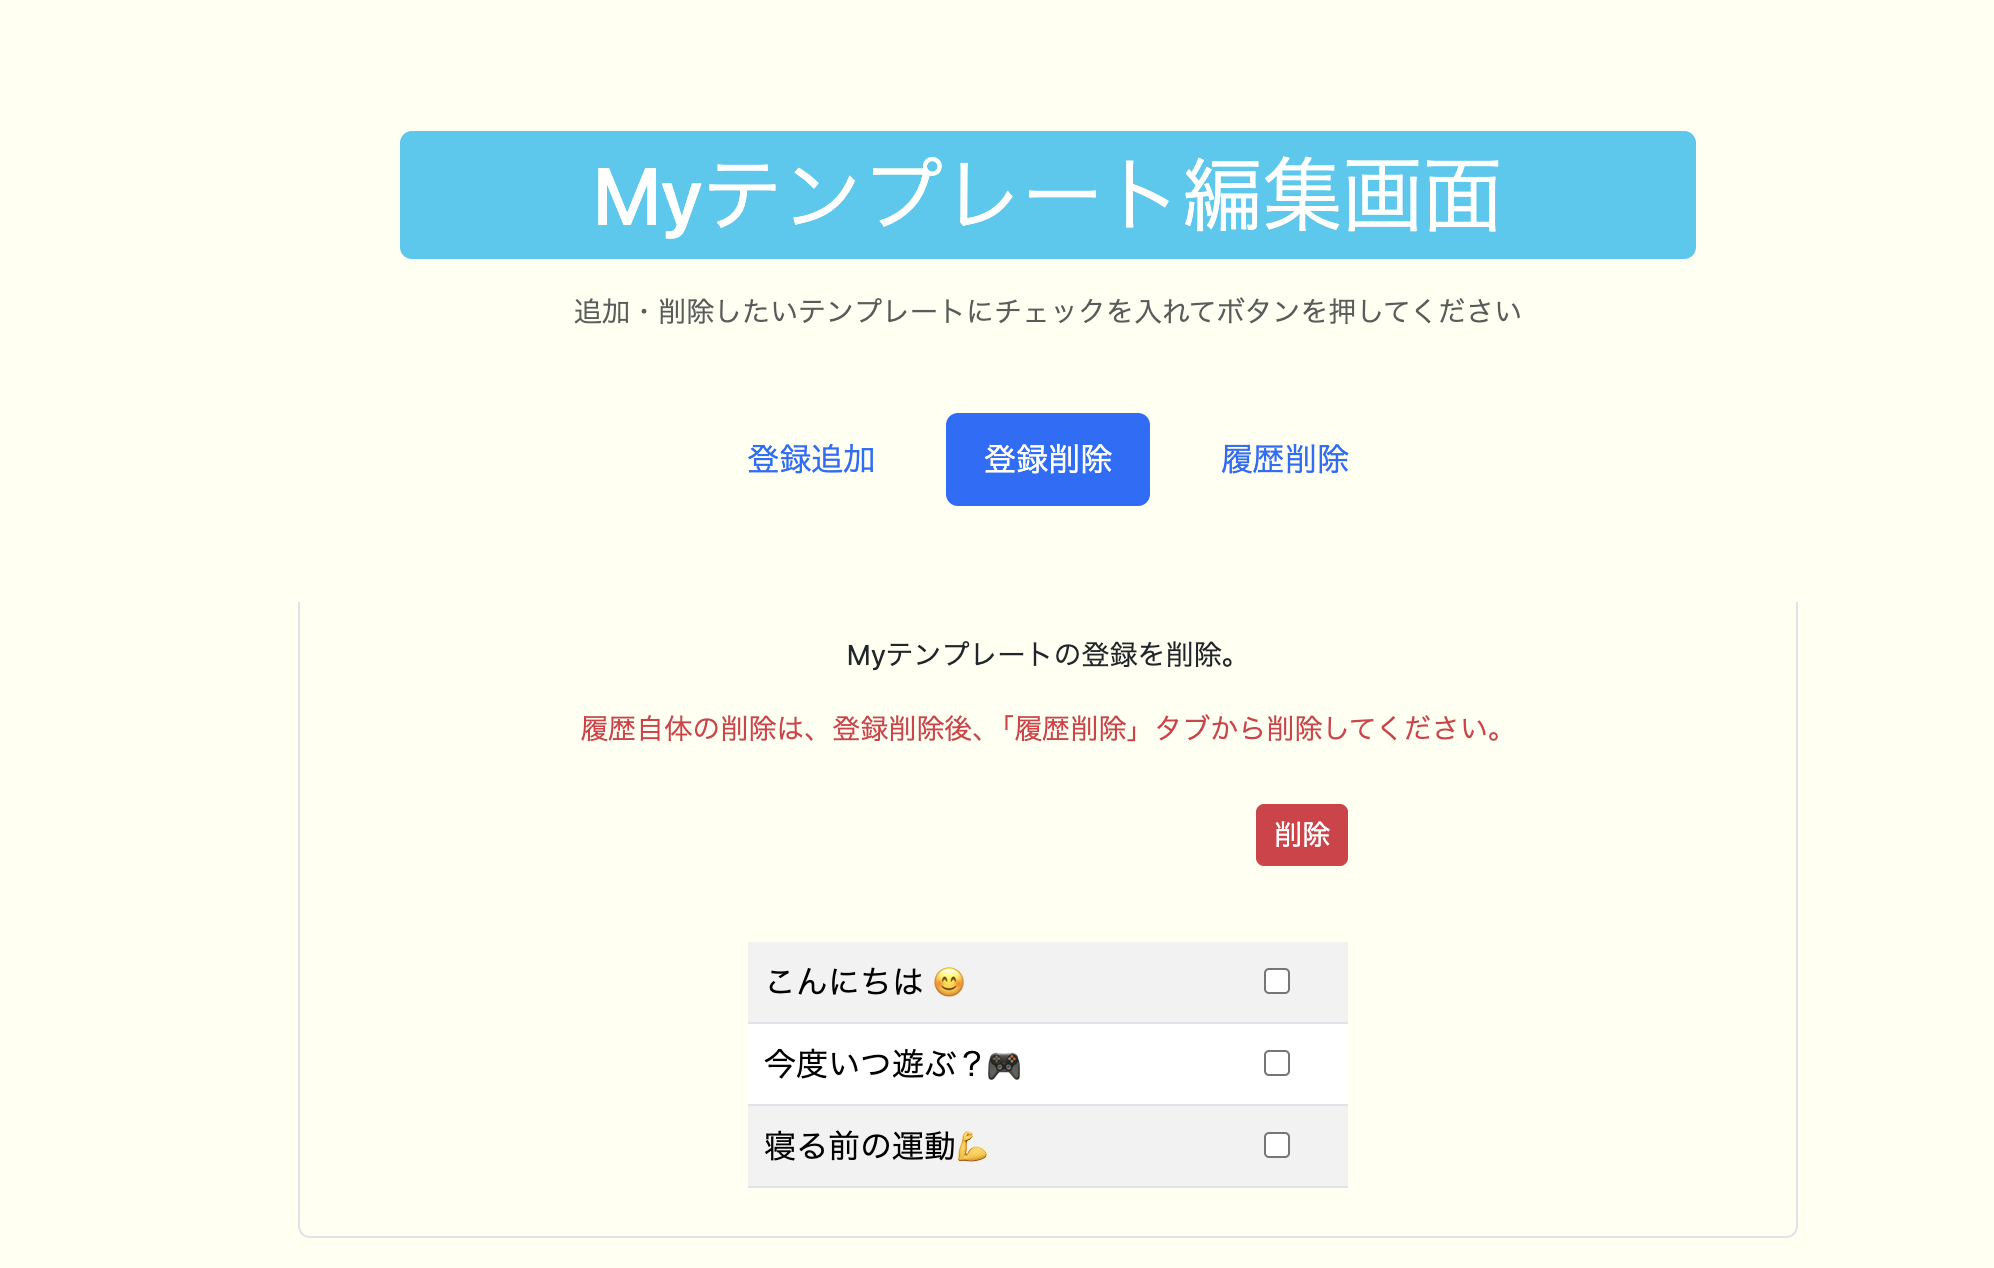Switch to the 登録追加 tab

point(811,459)
